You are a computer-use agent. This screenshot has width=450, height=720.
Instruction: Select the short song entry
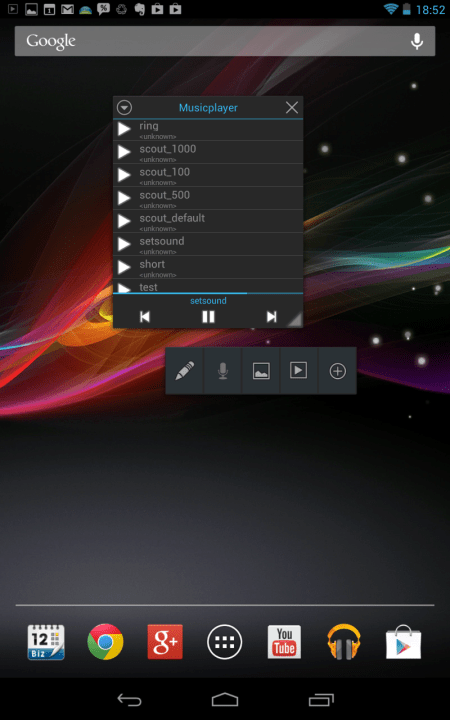tap(208, 267)
